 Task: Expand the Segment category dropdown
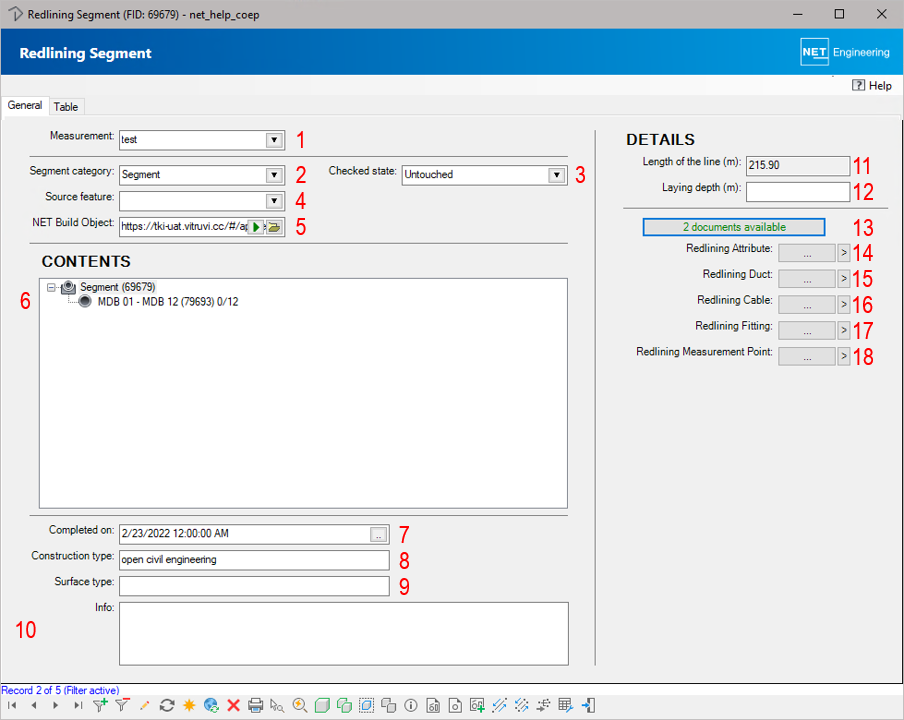coord(275,174)
